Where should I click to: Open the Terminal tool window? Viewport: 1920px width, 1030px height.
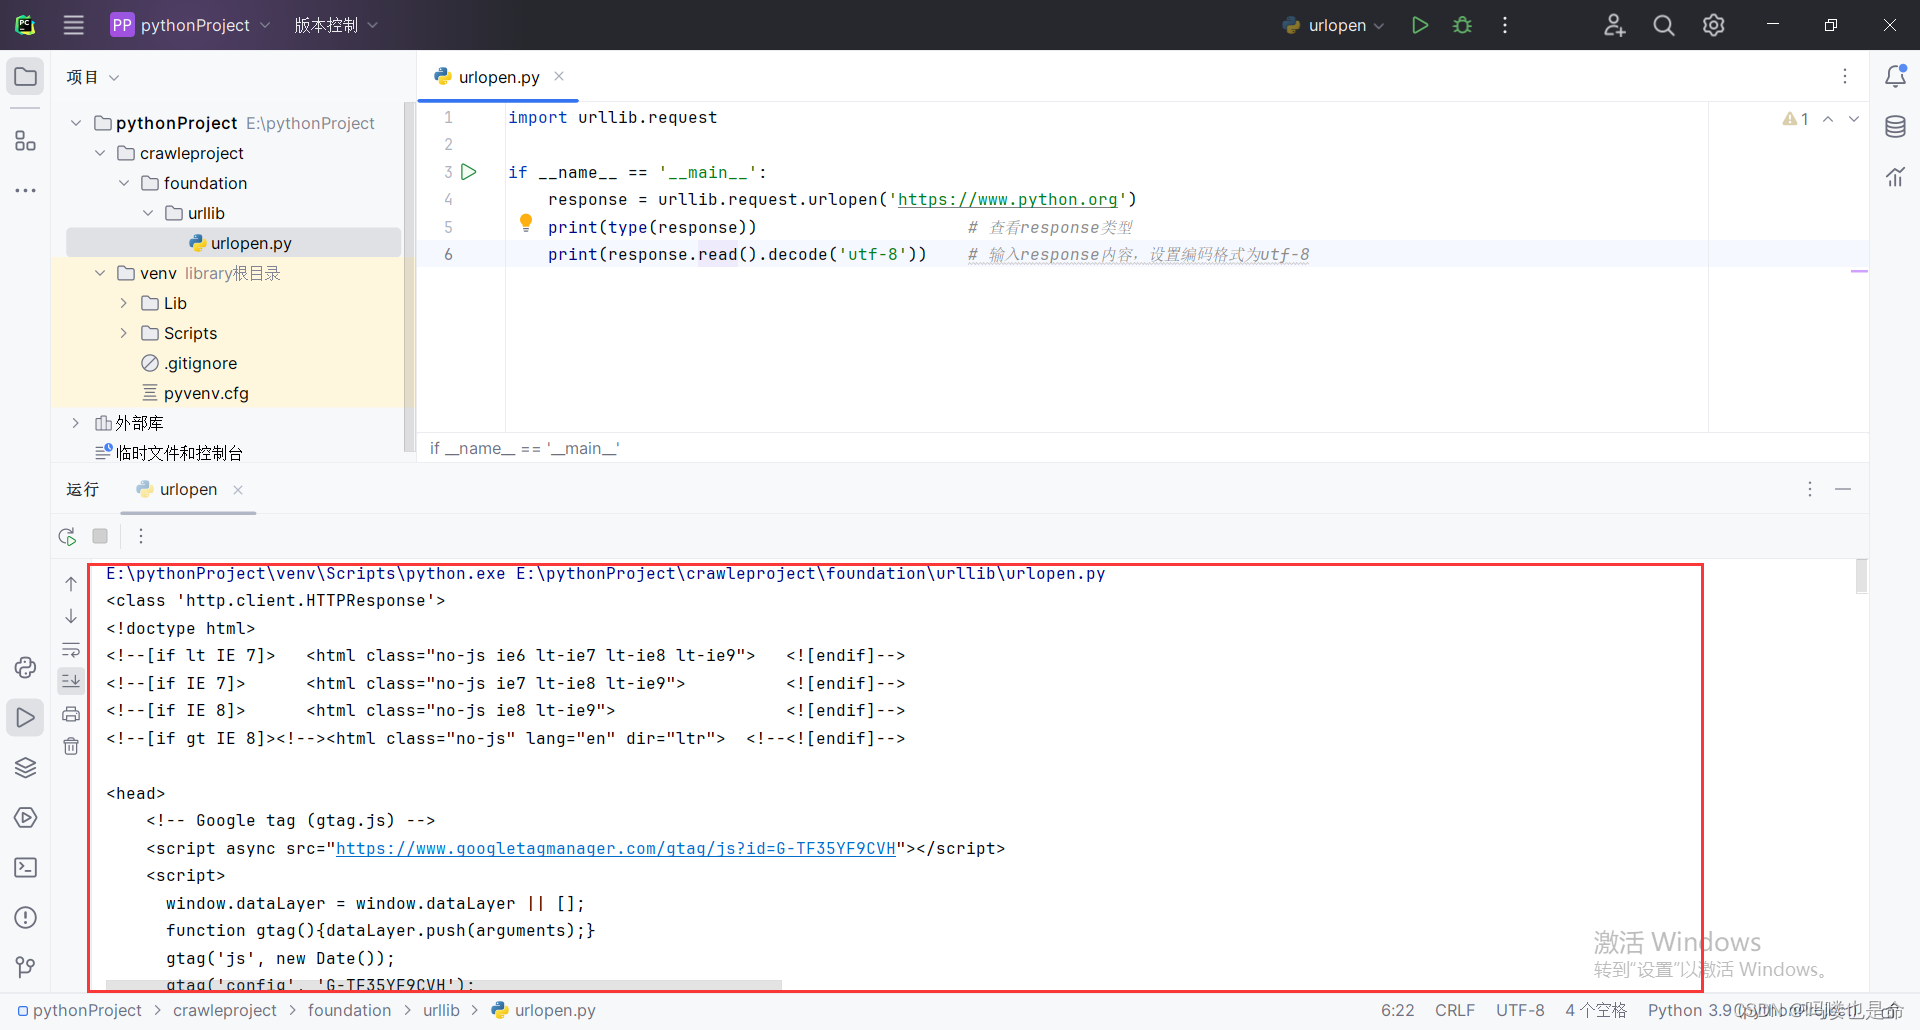pyautogui.click(x=26, y=868)
